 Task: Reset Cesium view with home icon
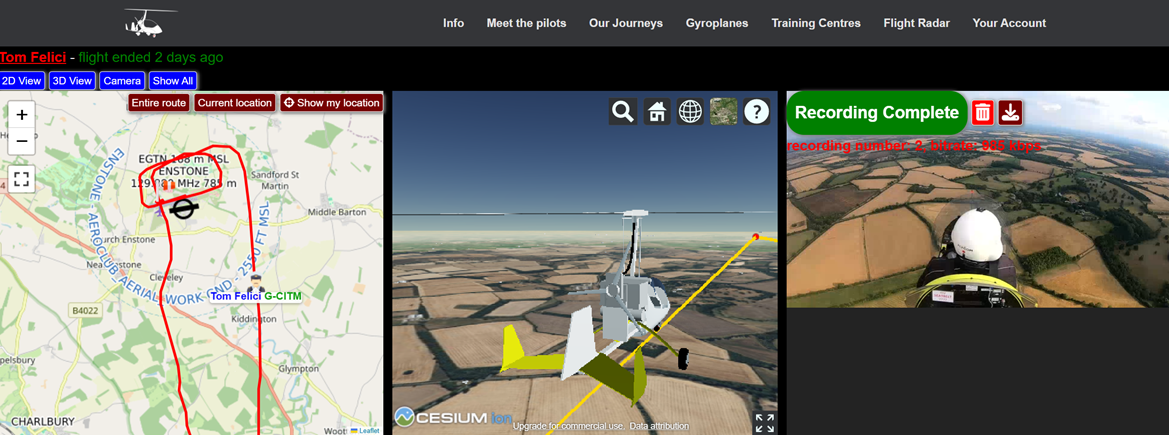pos(657,112)
